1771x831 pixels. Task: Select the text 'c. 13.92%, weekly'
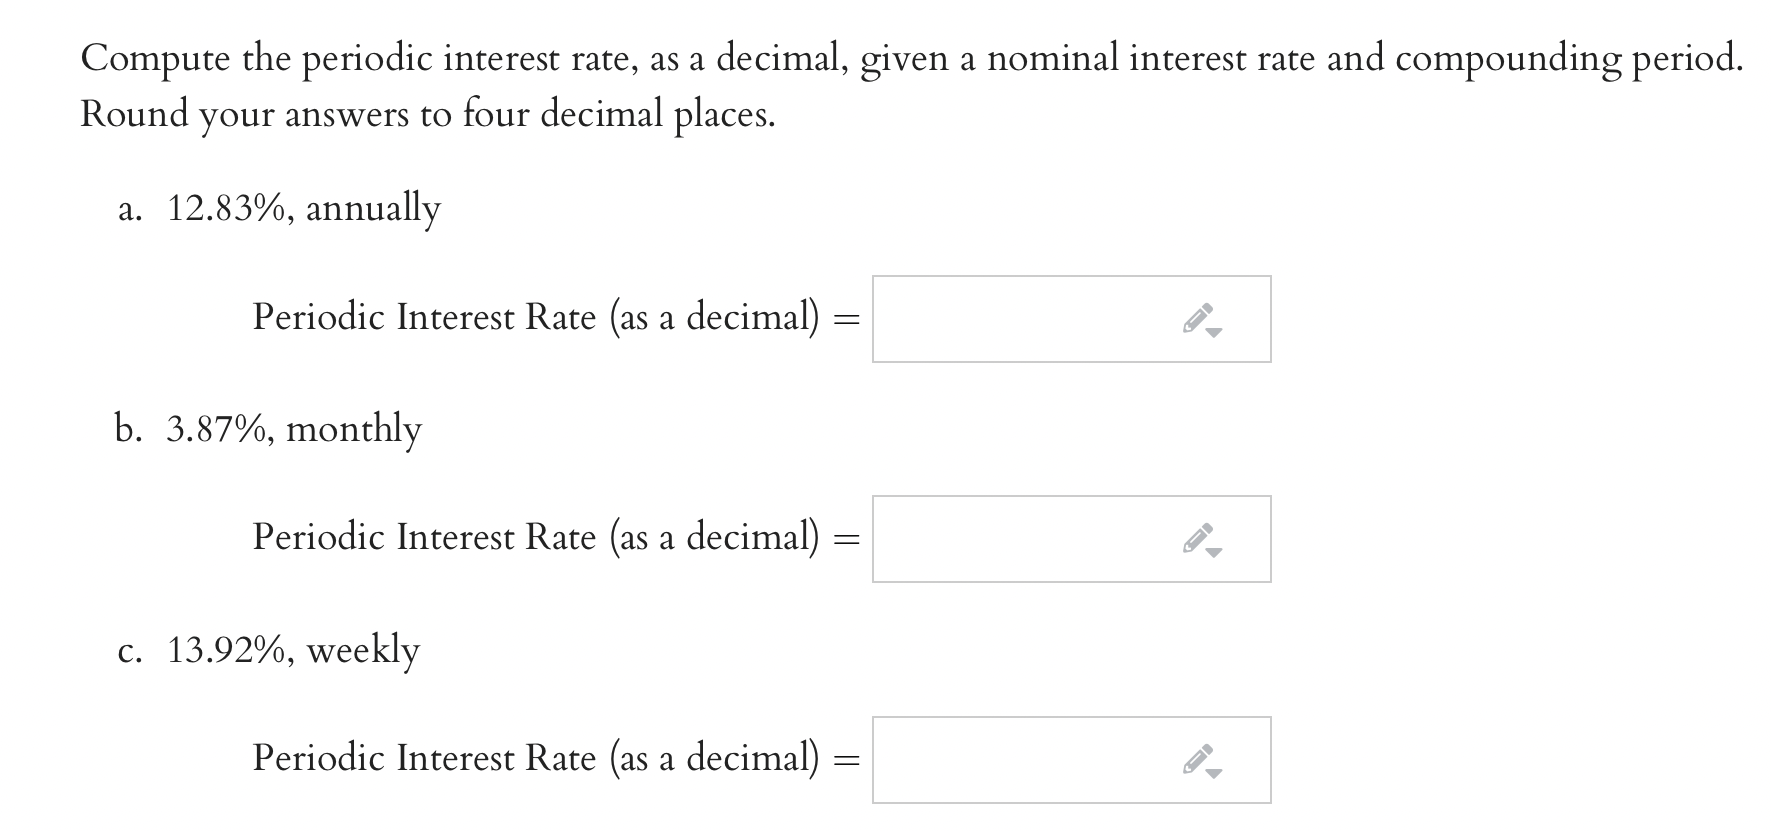(x=268, y=649)
